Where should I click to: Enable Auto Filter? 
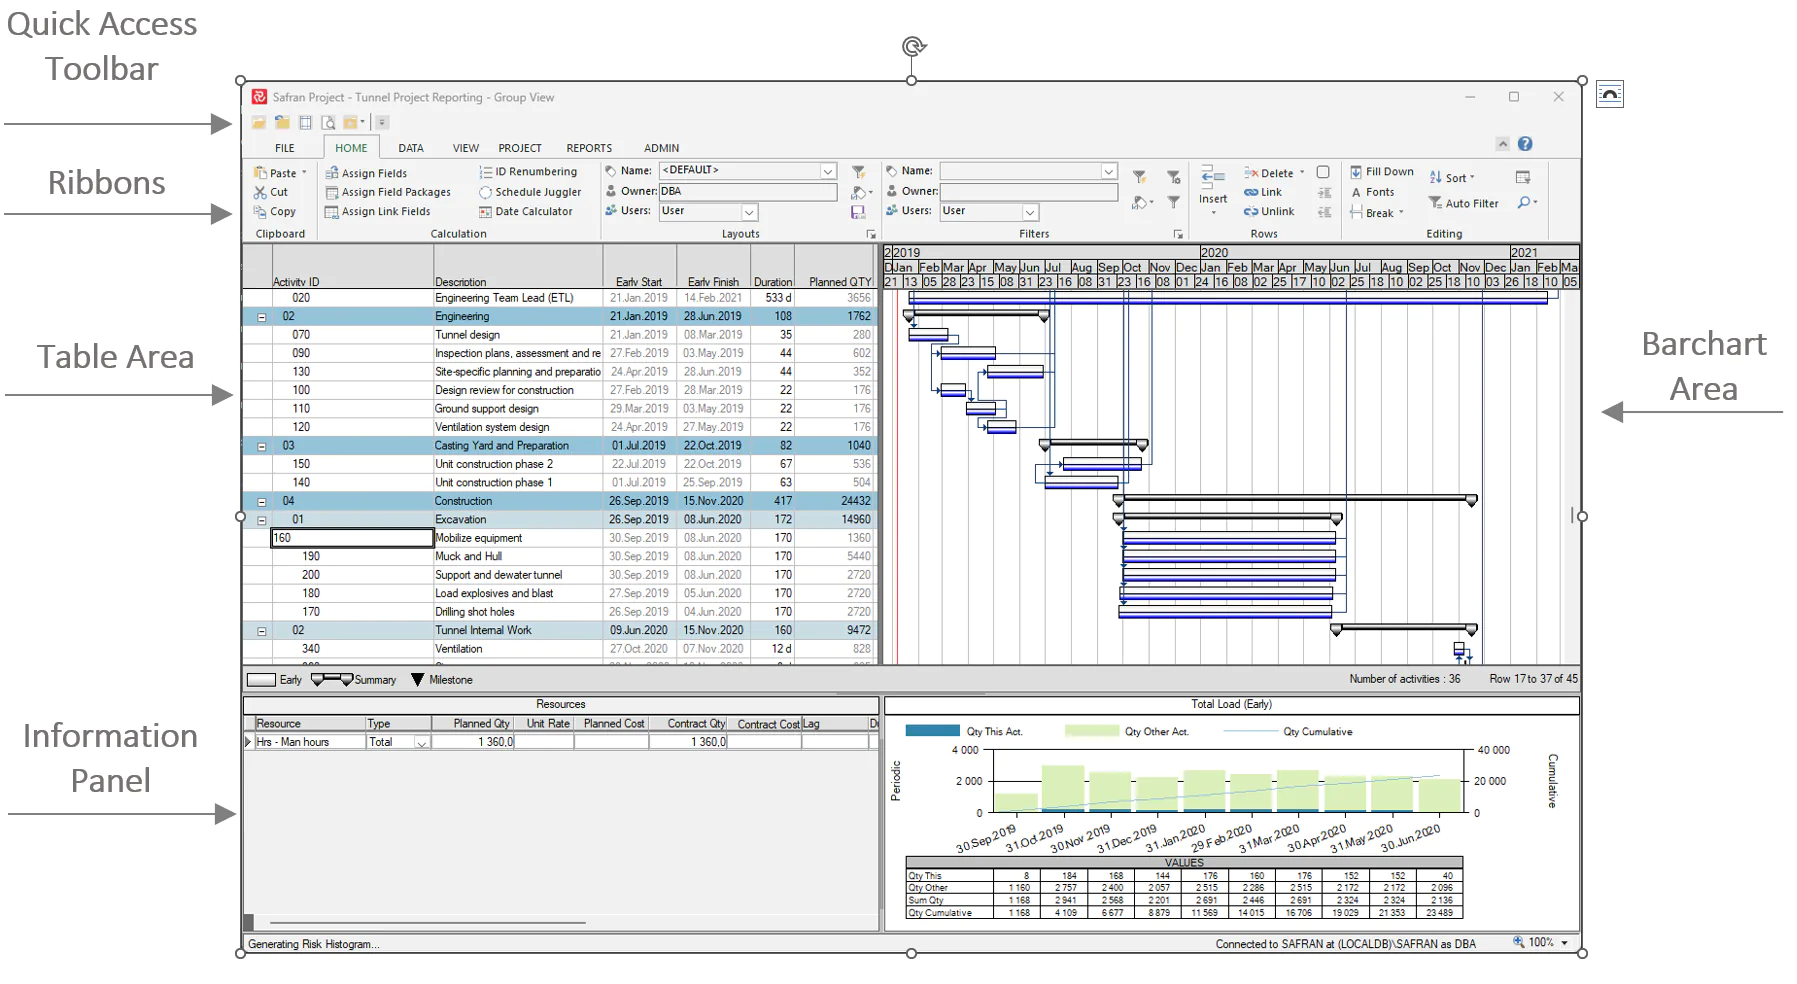coord(1463,203)
